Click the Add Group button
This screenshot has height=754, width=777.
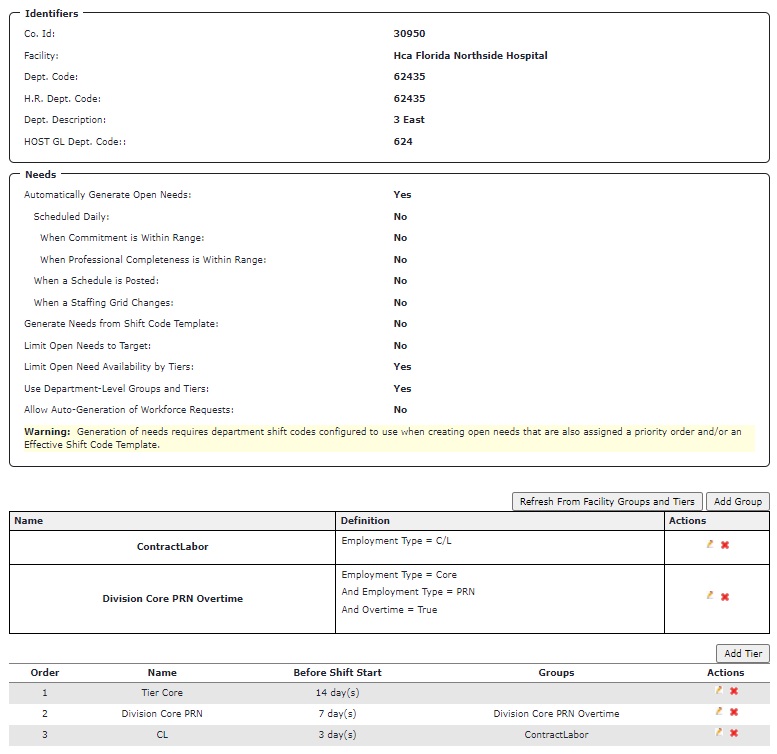click(738, 501)
